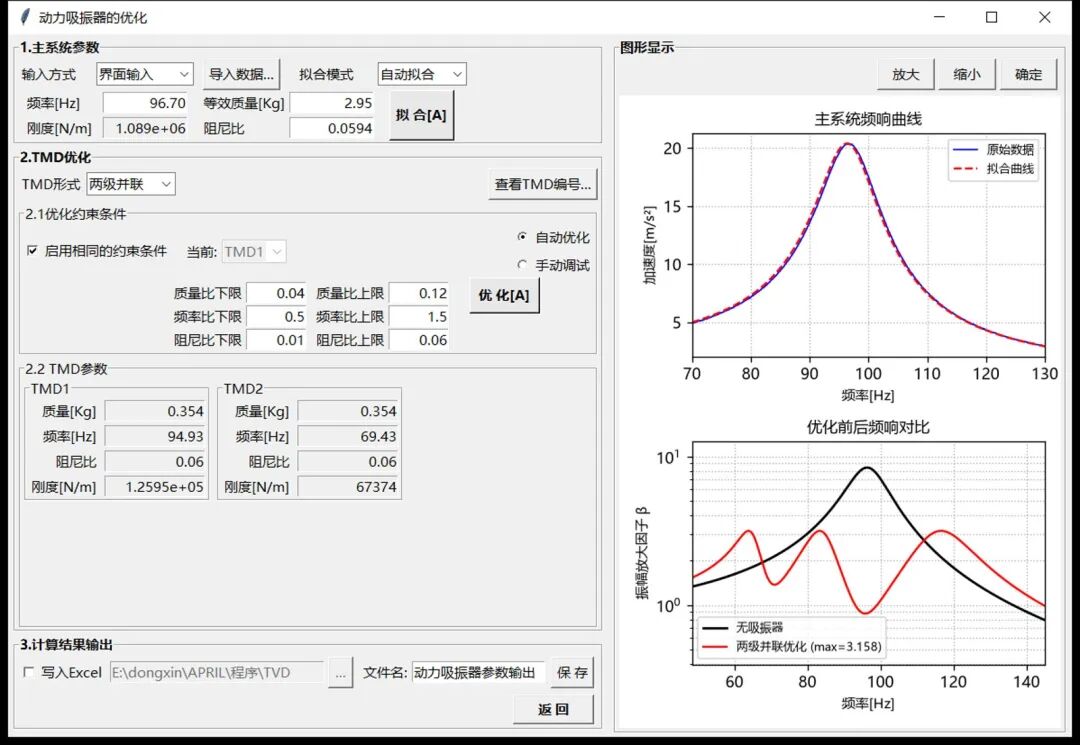The height and width of the screenshot is (745, 1080).
Task: Select the 手动调试 radio button
Action: pos(521,264)
